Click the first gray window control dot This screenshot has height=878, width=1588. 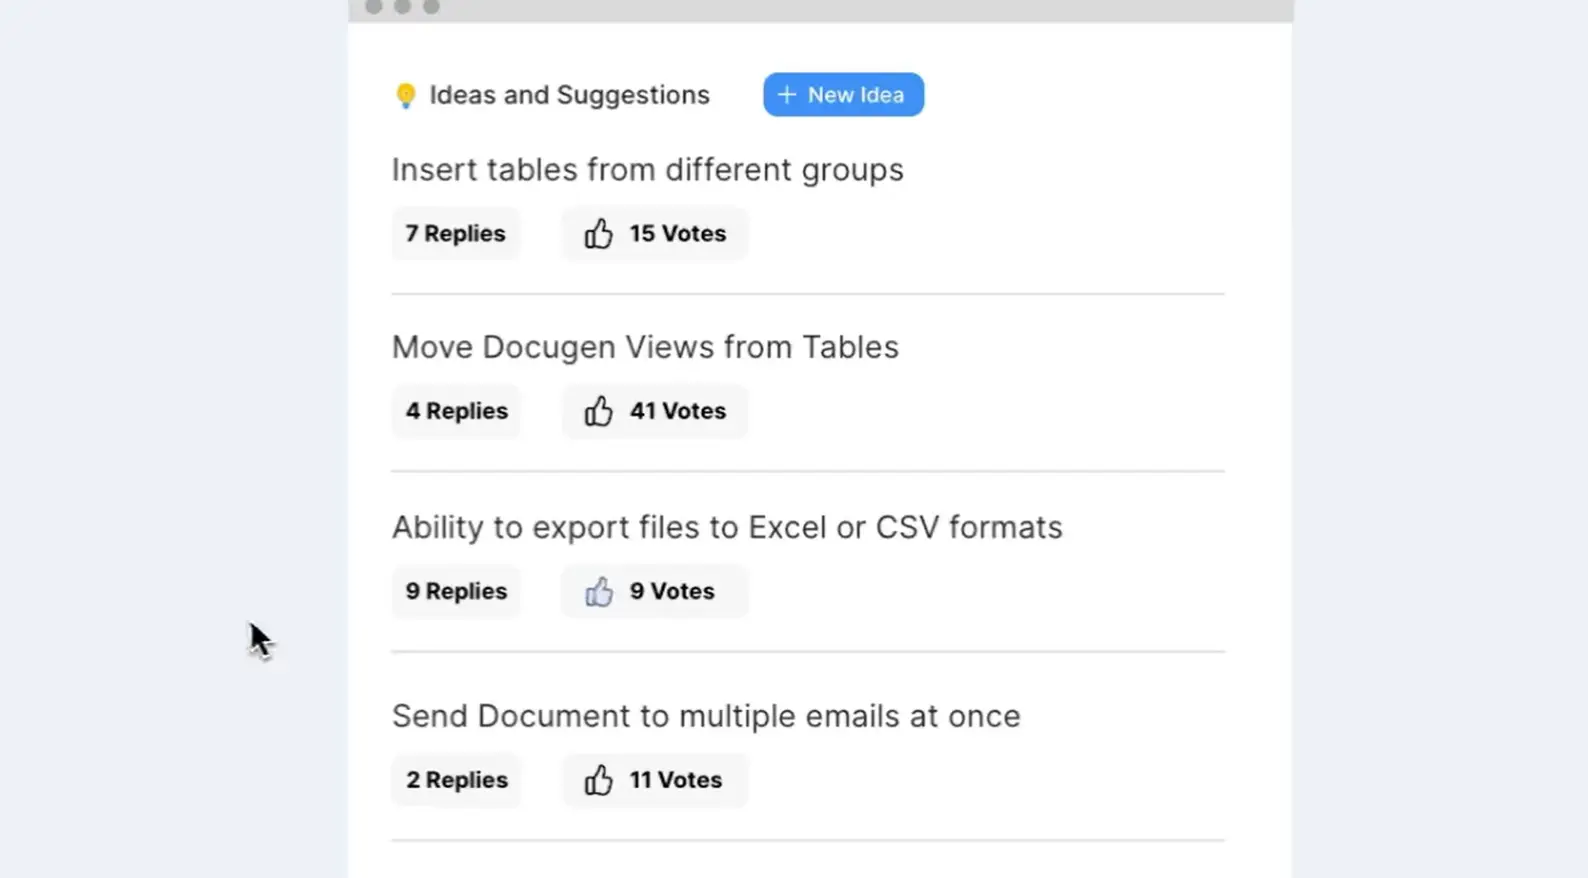(x=374, y=7)
